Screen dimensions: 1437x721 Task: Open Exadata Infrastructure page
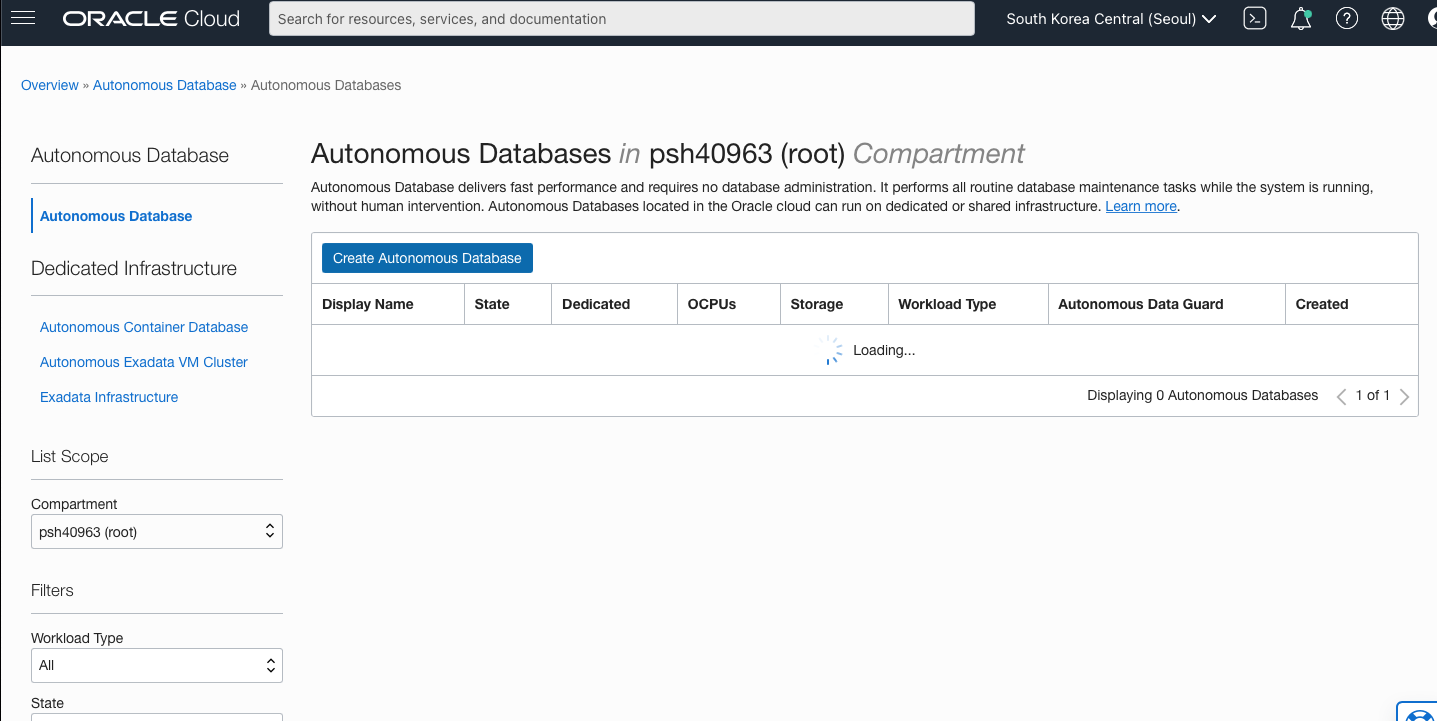(109, 397)
